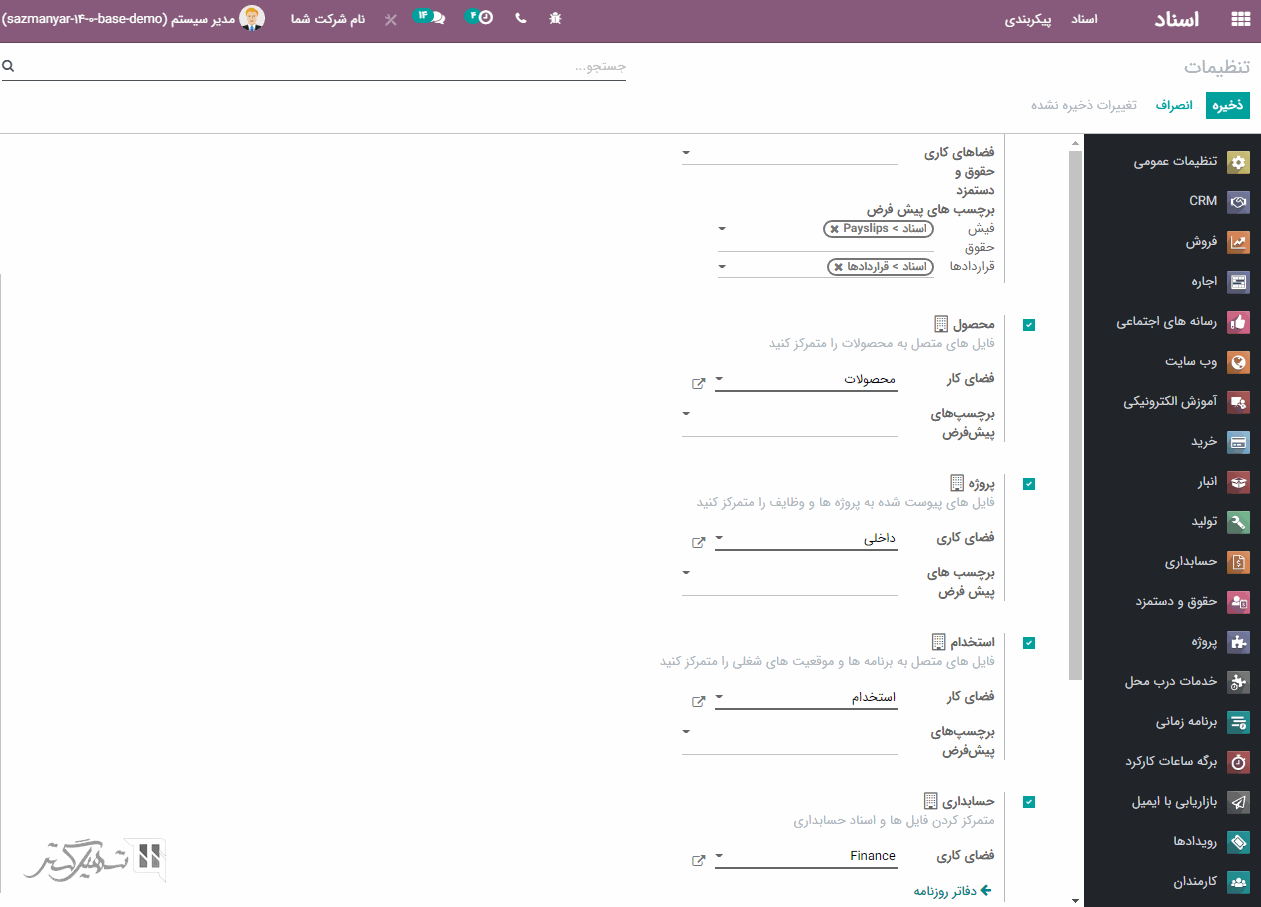1261x907 pixels.
Task: Click the اسناد app title
Action: coord(1176,19)
